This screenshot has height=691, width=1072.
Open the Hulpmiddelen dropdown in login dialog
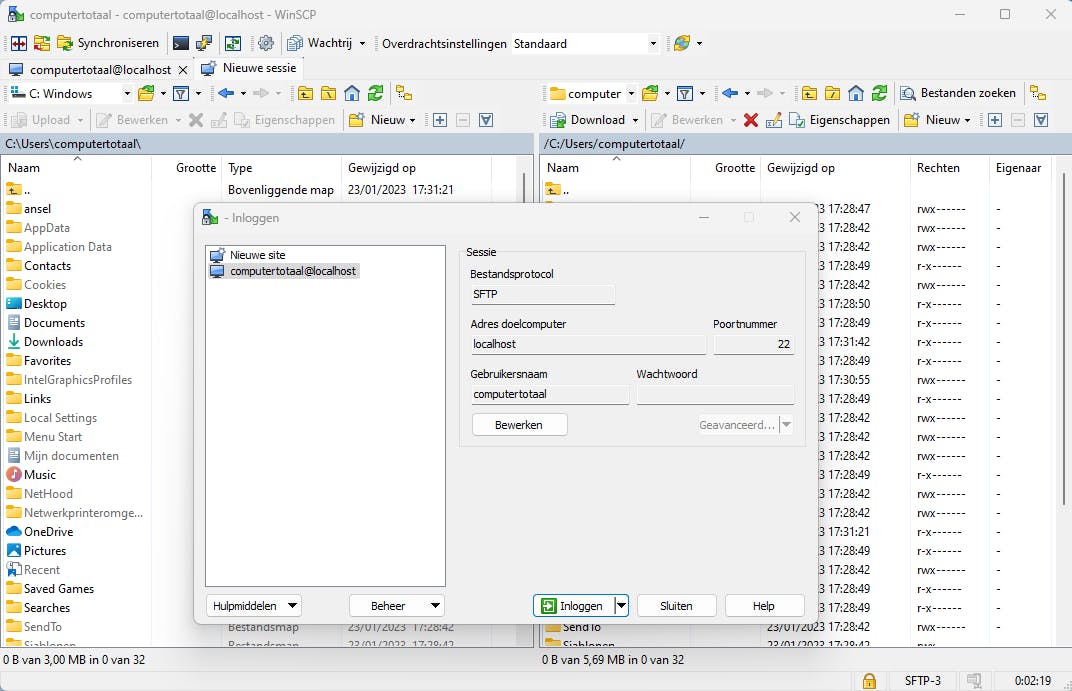pos(255,605)
